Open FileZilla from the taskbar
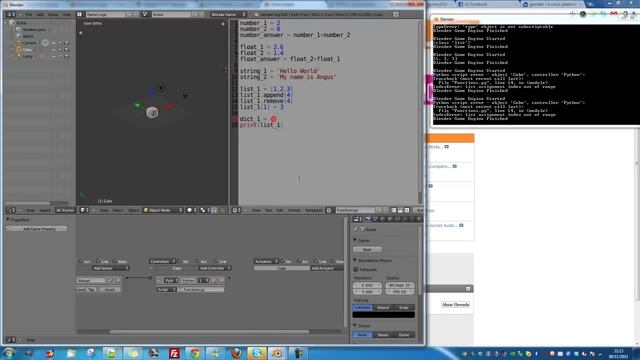 coord(174,353)
